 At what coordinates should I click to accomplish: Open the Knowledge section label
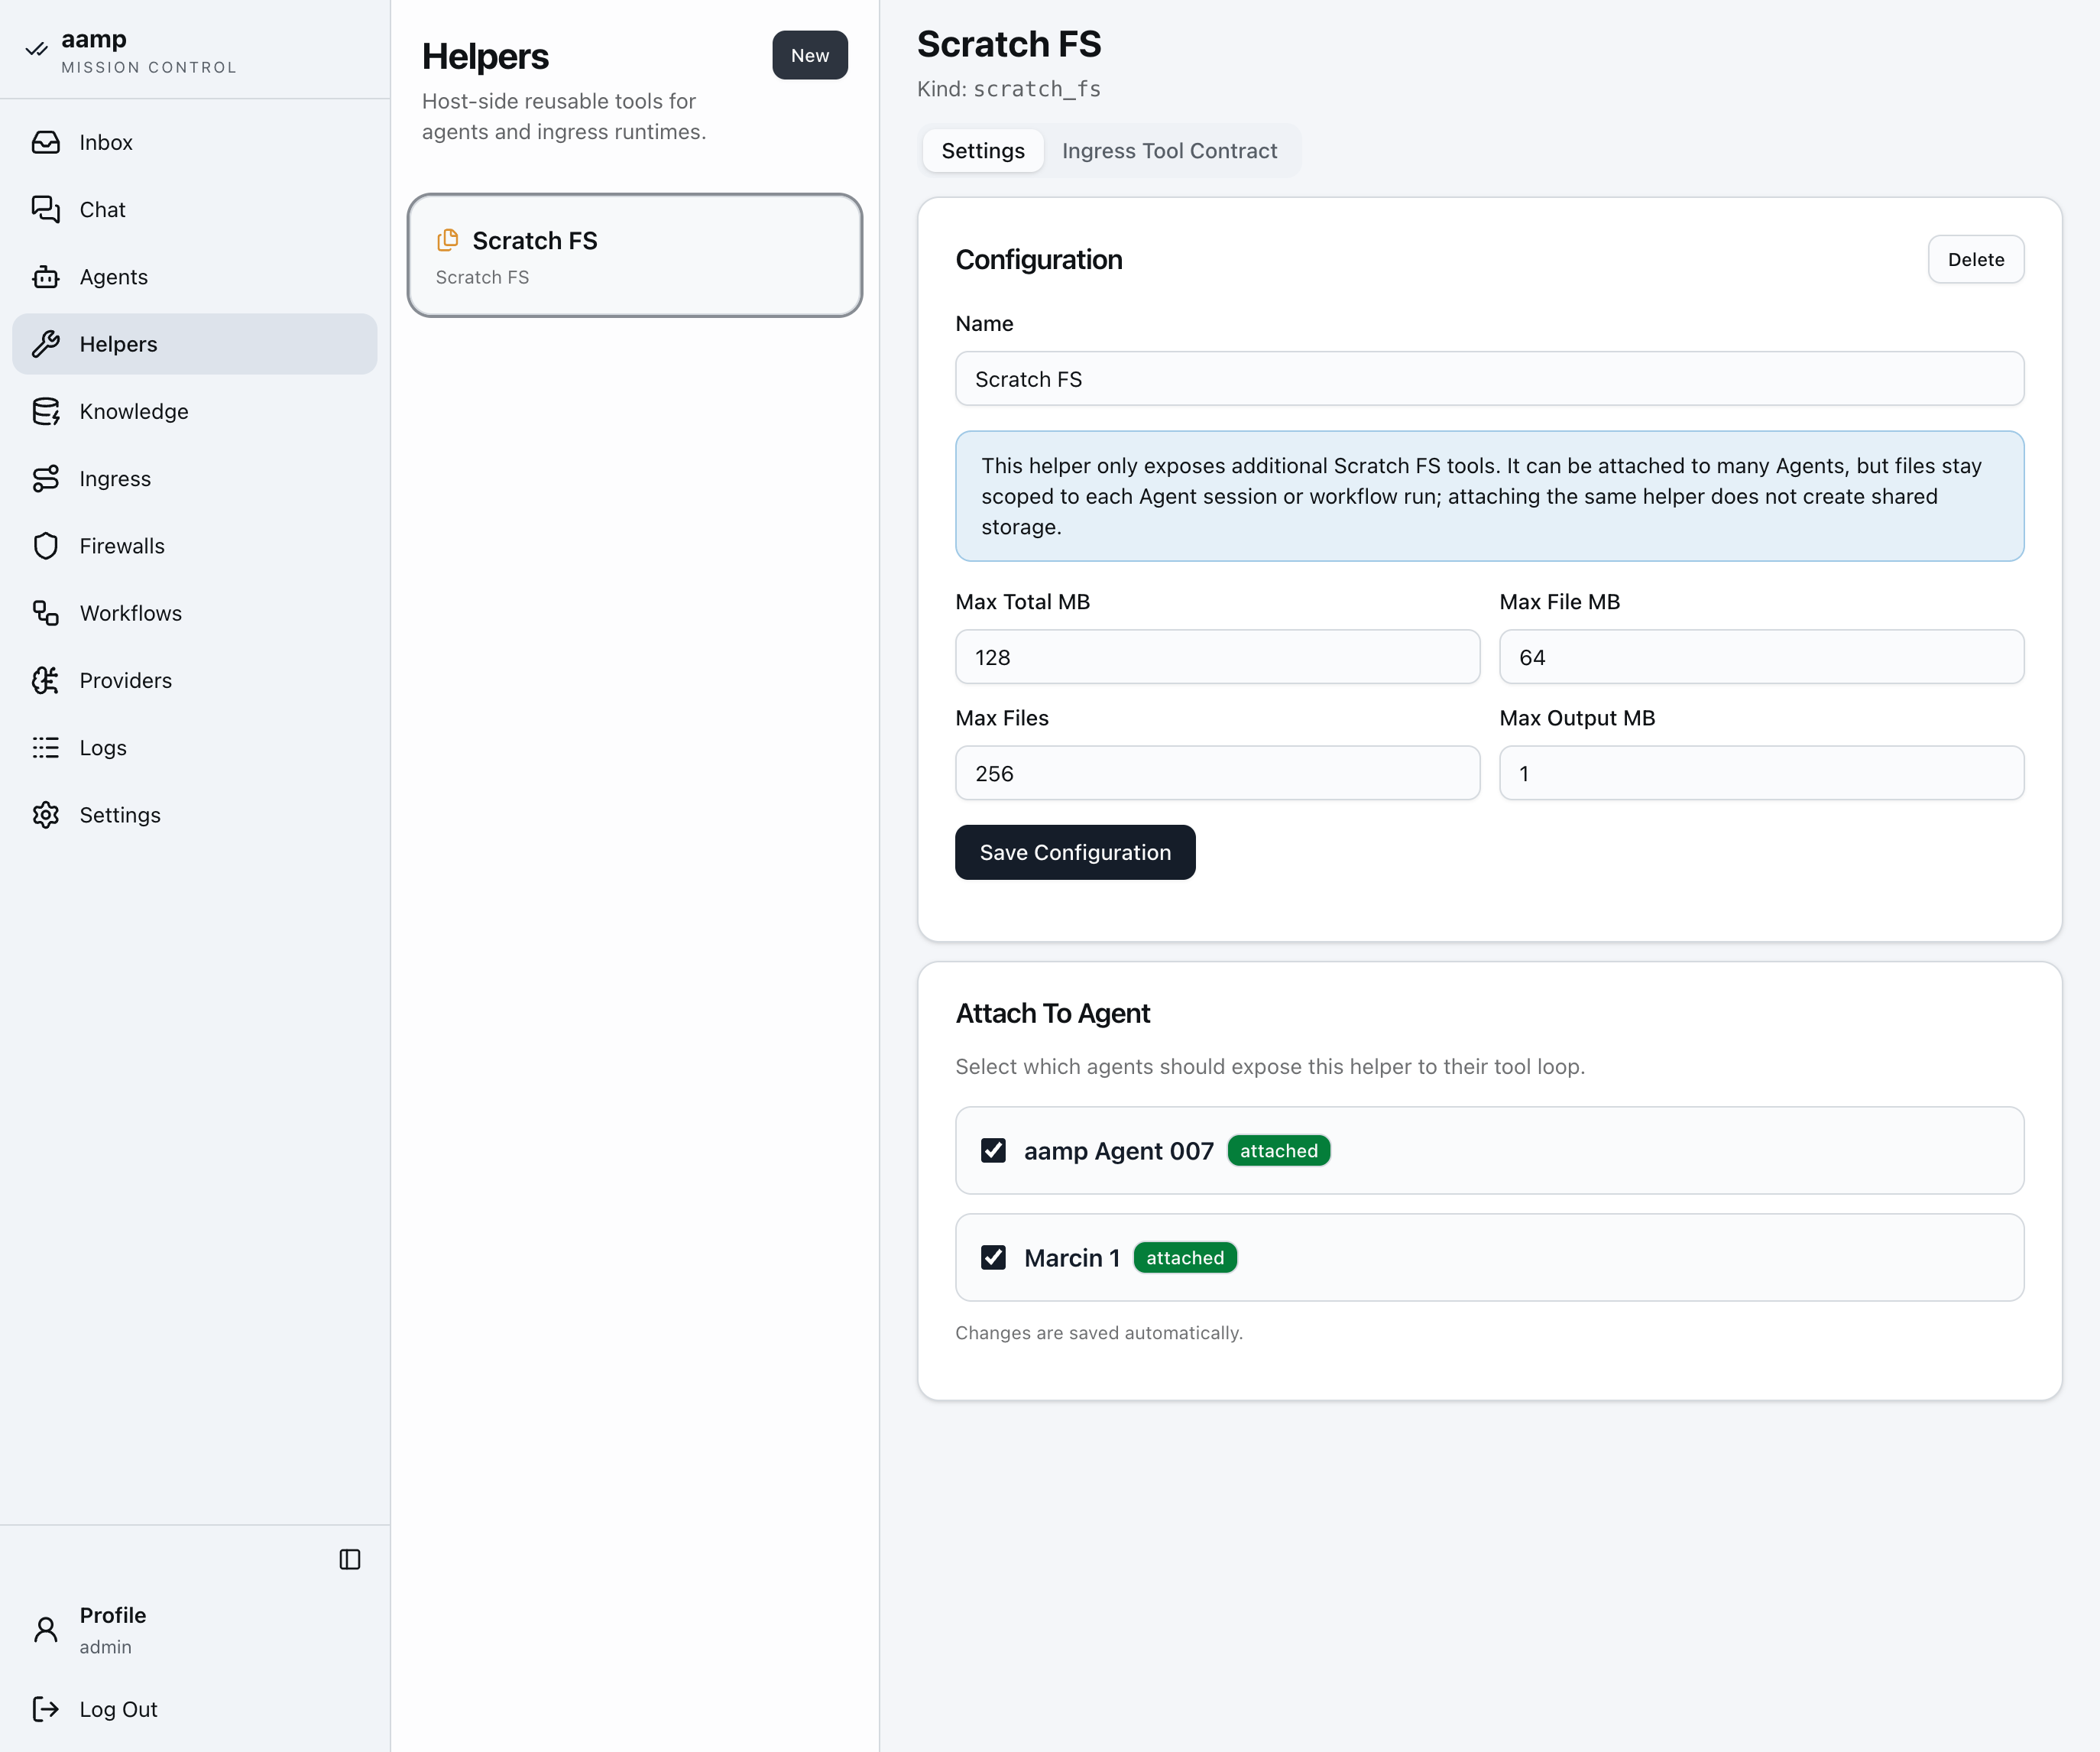[x=134, y=411]
